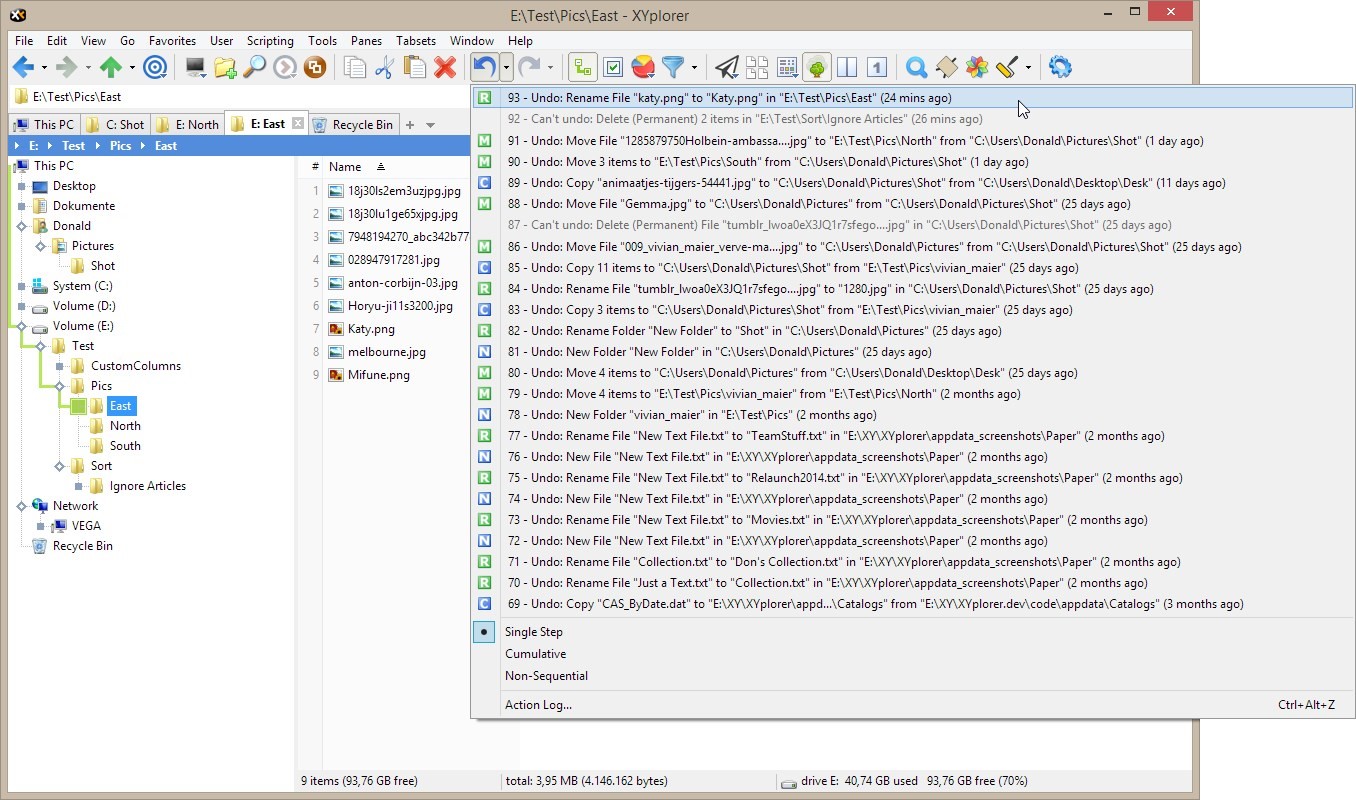Click the colorful pinwheel toolbar icon
Screen dimensions: 1356x800
[977, 67]
